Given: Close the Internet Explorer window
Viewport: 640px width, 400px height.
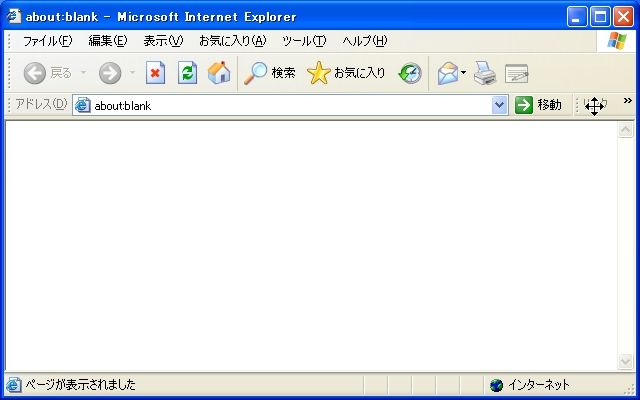Looking at the screenshot, I should 624,17.
